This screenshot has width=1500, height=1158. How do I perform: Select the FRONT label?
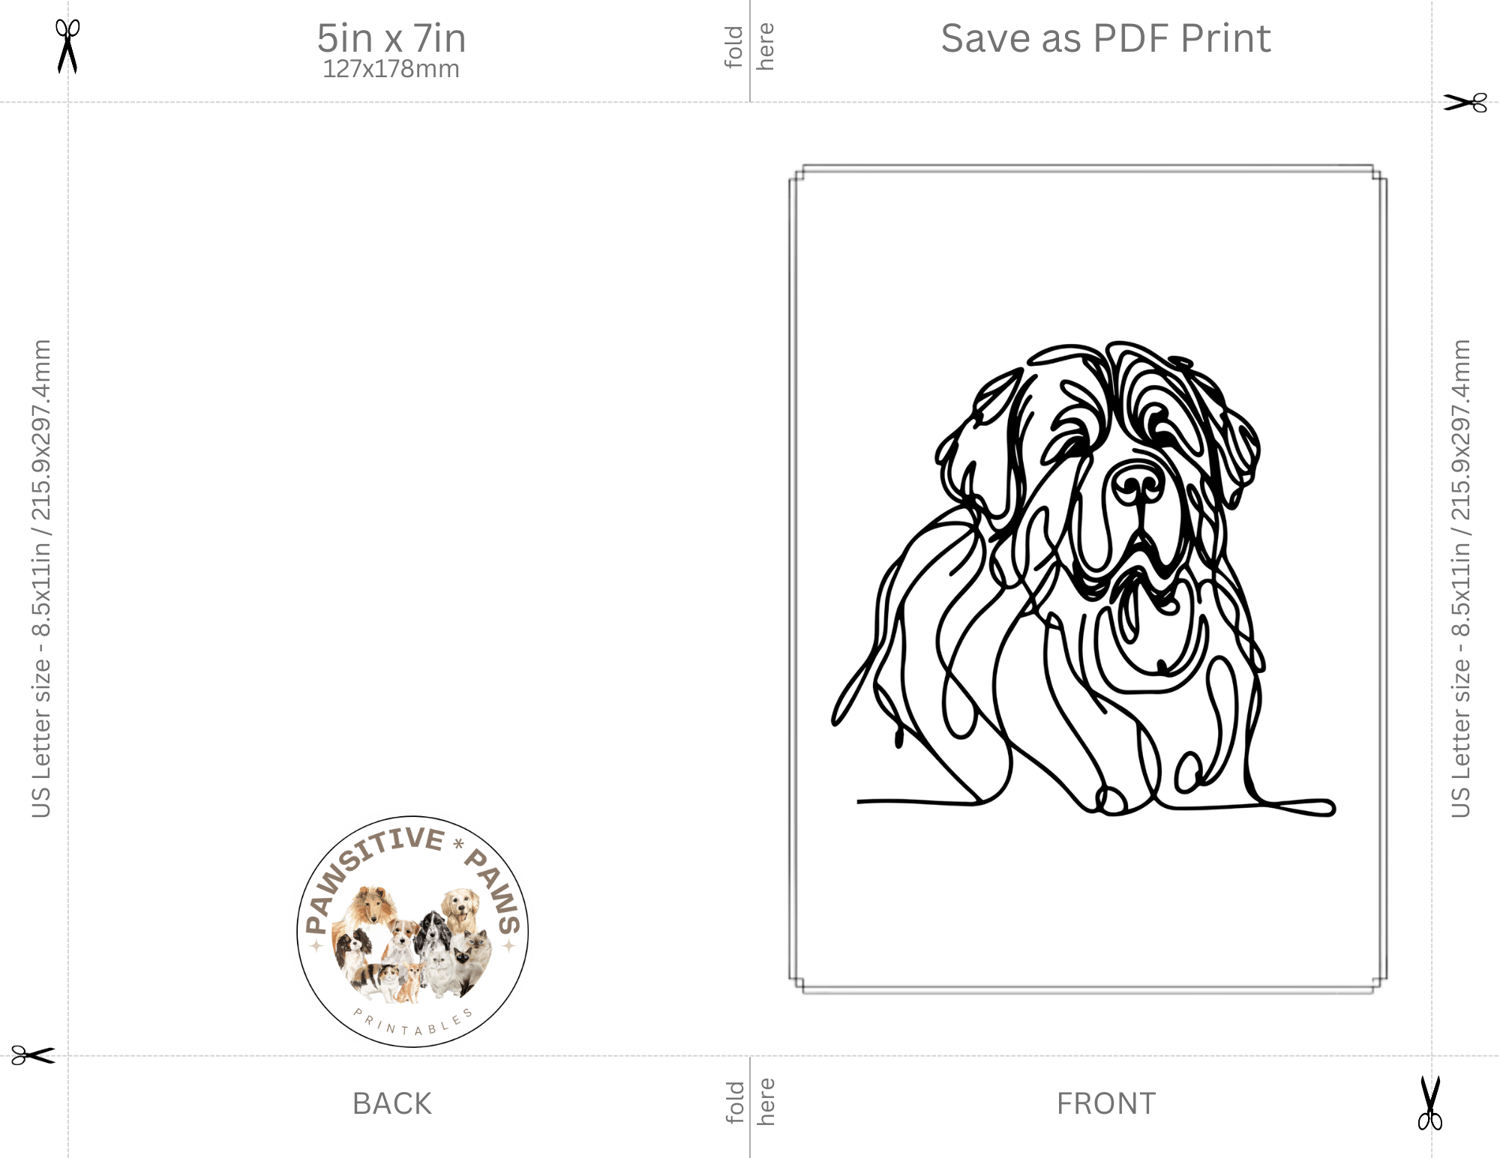[x=1106, y=1103]
